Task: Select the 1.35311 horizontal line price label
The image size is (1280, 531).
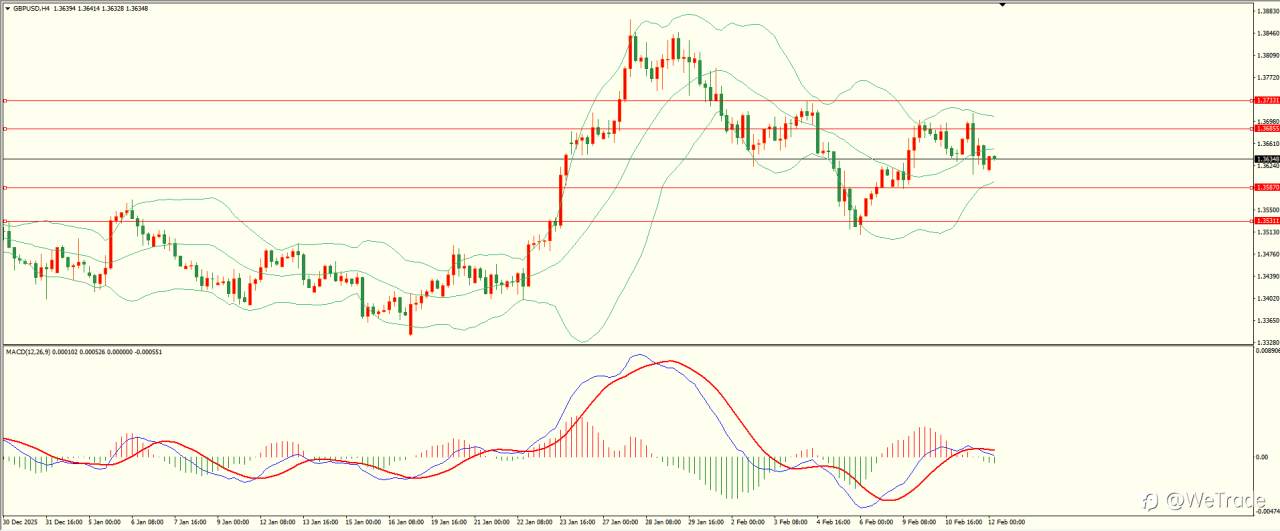Action: (1267, 220)
